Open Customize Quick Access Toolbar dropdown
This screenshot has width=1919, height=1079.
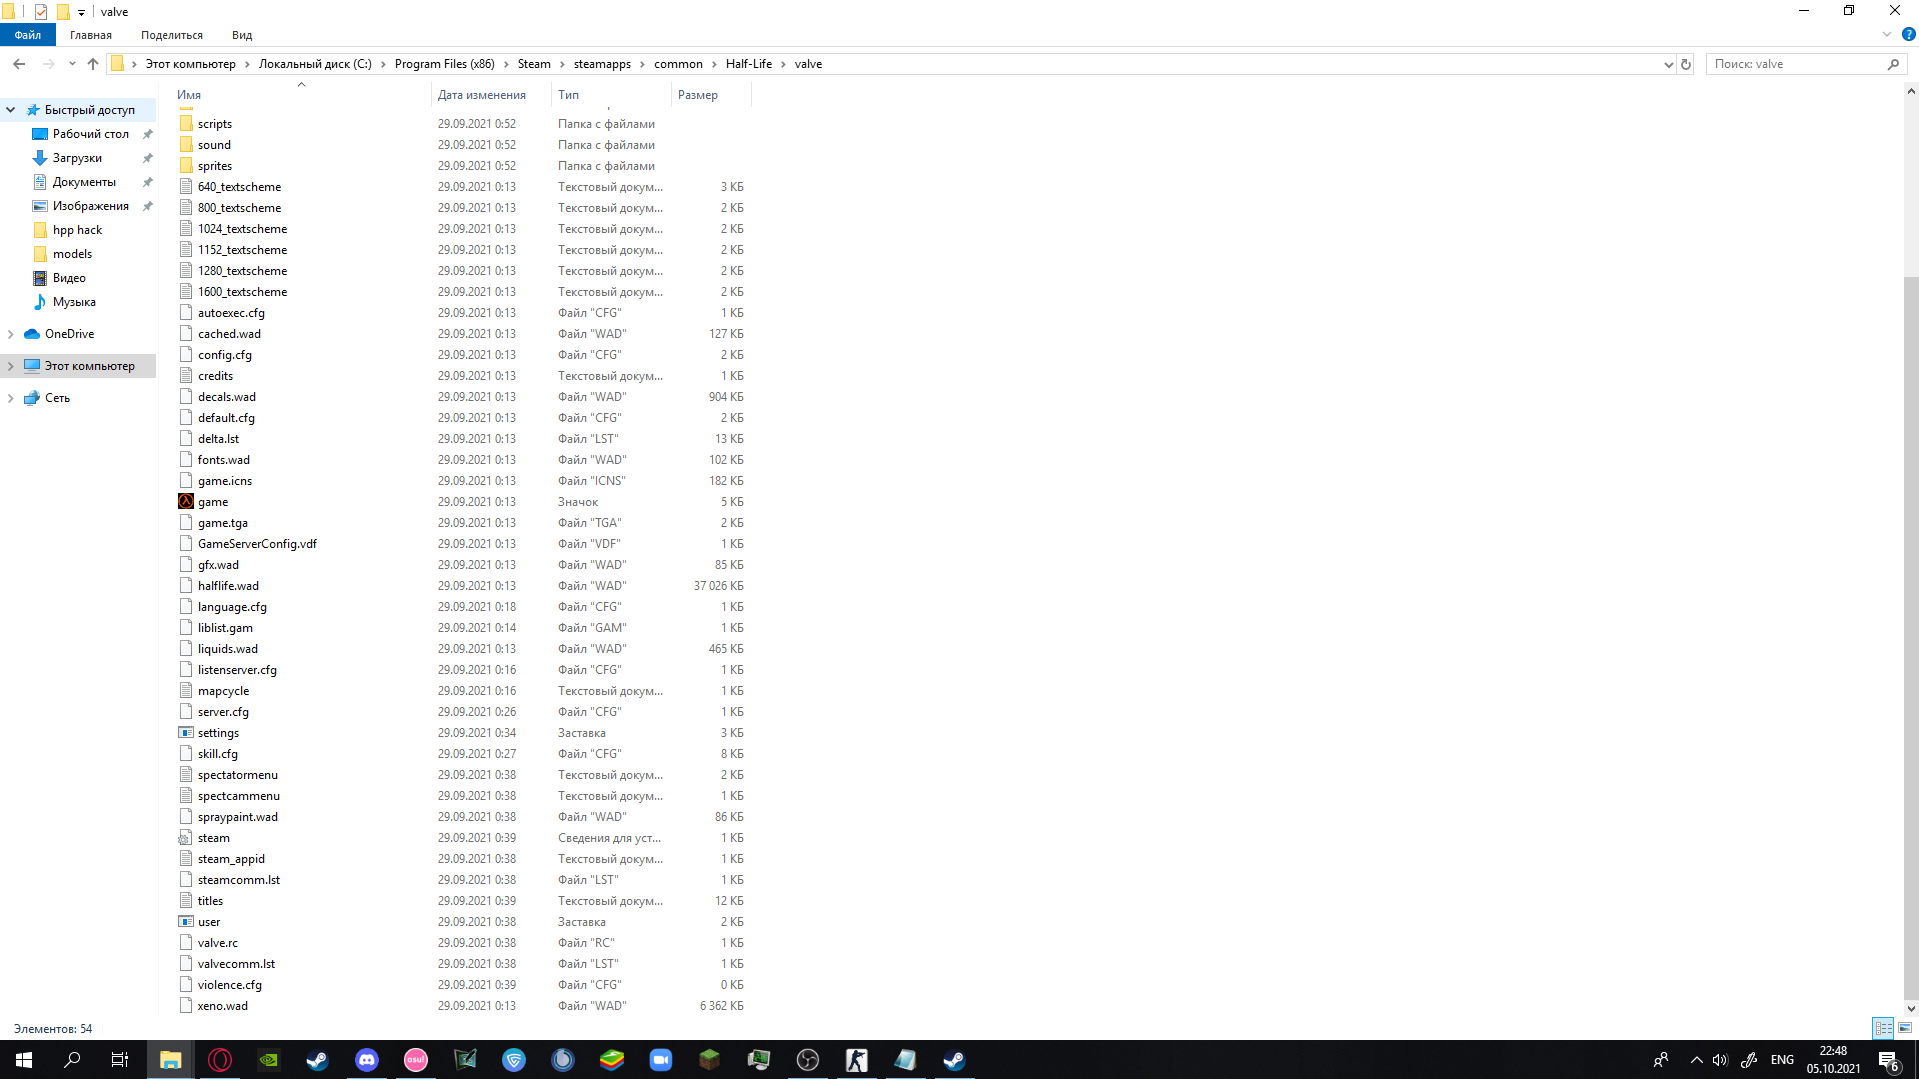tap(82, 12)
